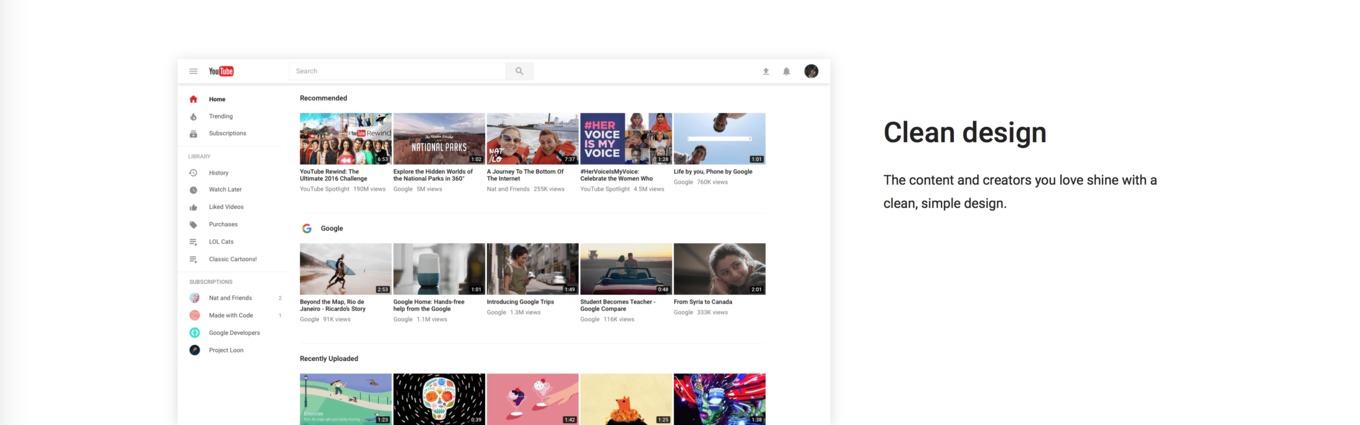
Task: Click title Life by you, Phone by Google
Action: (x=713, y=172)
